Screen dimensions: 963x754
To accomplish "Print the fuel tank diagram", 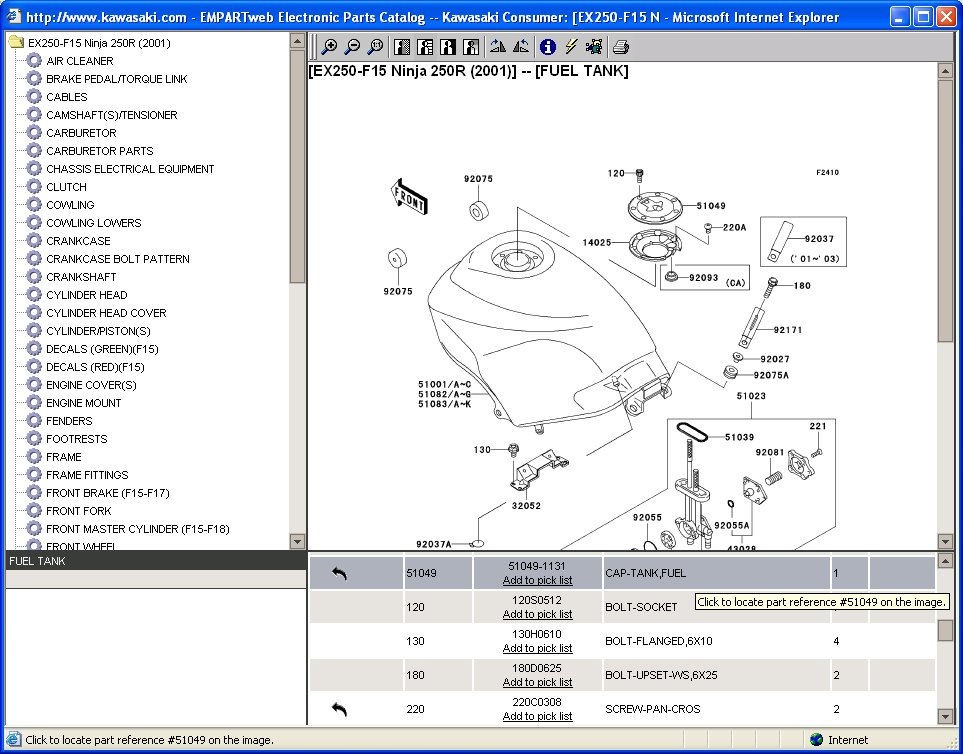I will click(621, 47).
